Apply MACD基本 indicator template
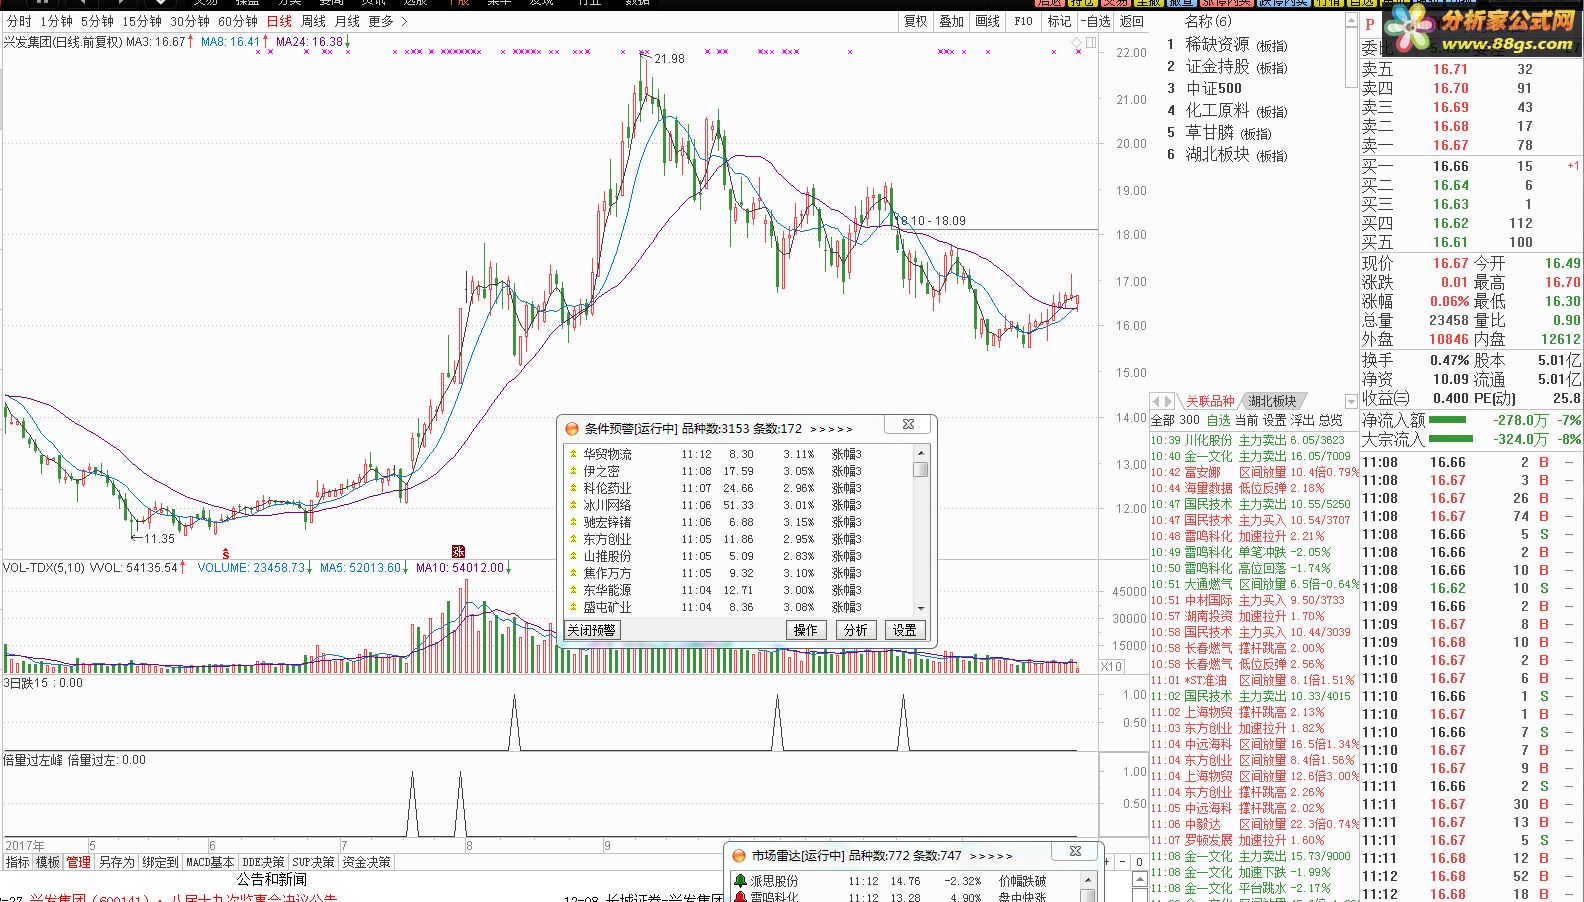This screenshot has height=902, width=1584. coord(210,862)
